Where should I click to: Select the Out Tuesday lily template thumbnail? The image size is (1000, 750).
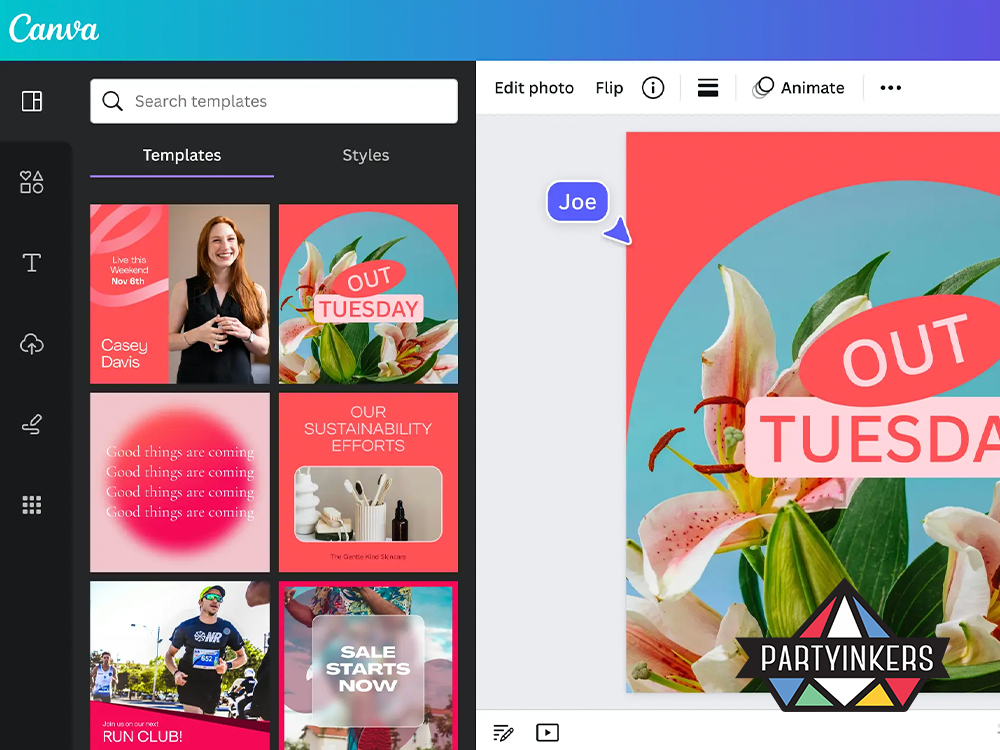(x=369, y=294)
